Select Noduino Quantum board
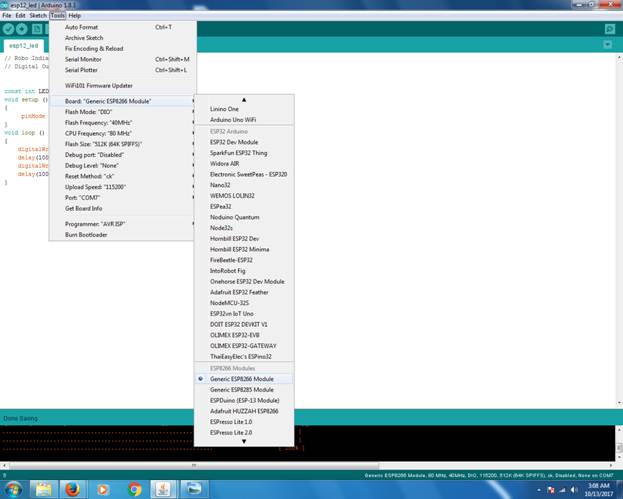Image resolution: width=623 pixels, height=499 pixels. [x=244, y=217]
